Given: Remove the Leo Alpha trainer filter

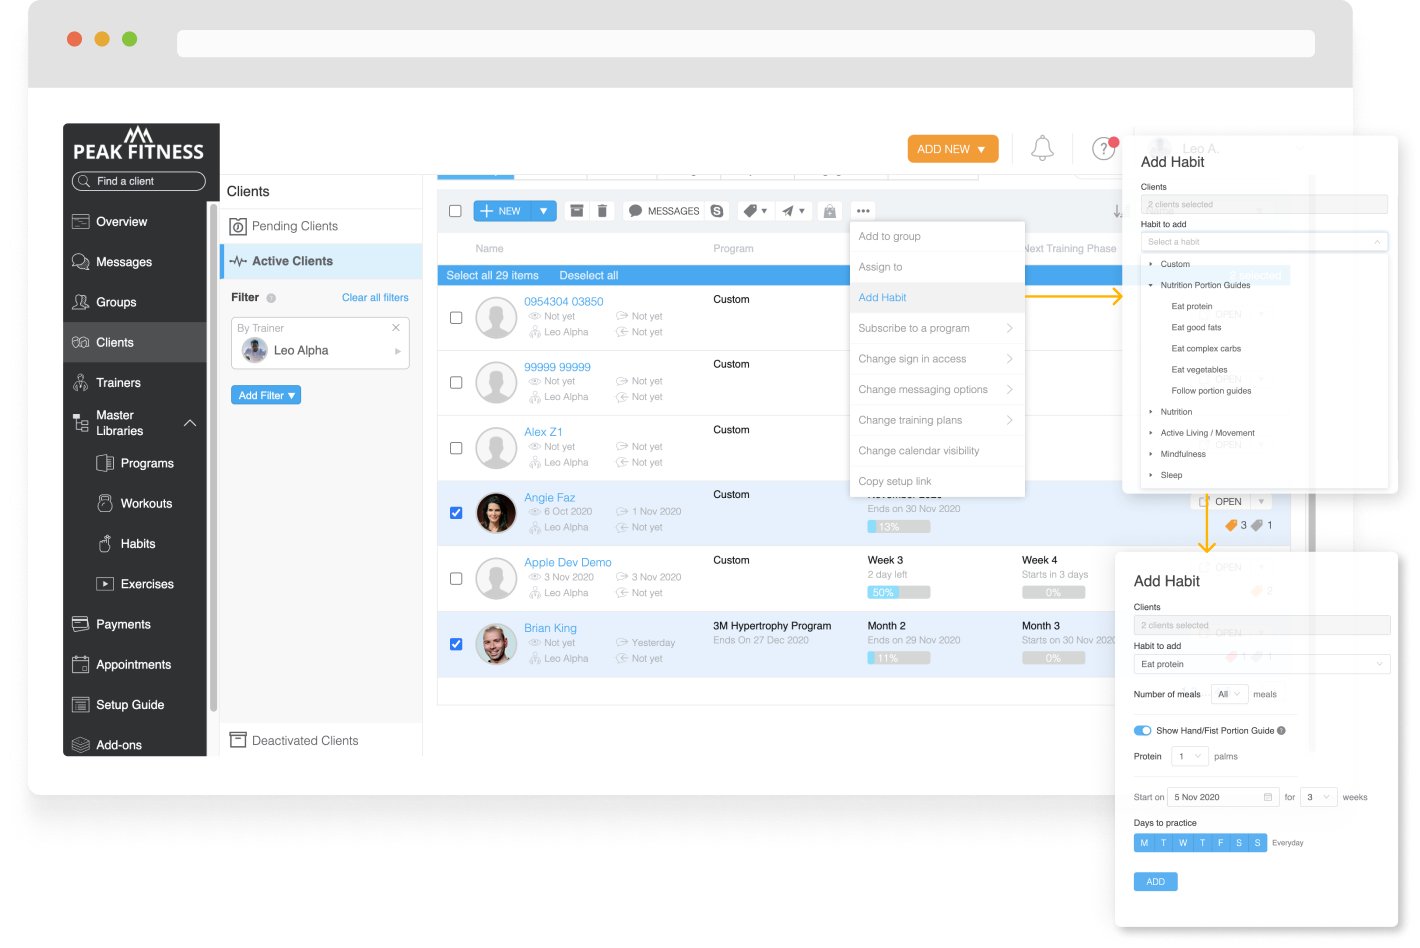Looking at the screenshot, I should point(396,328).
